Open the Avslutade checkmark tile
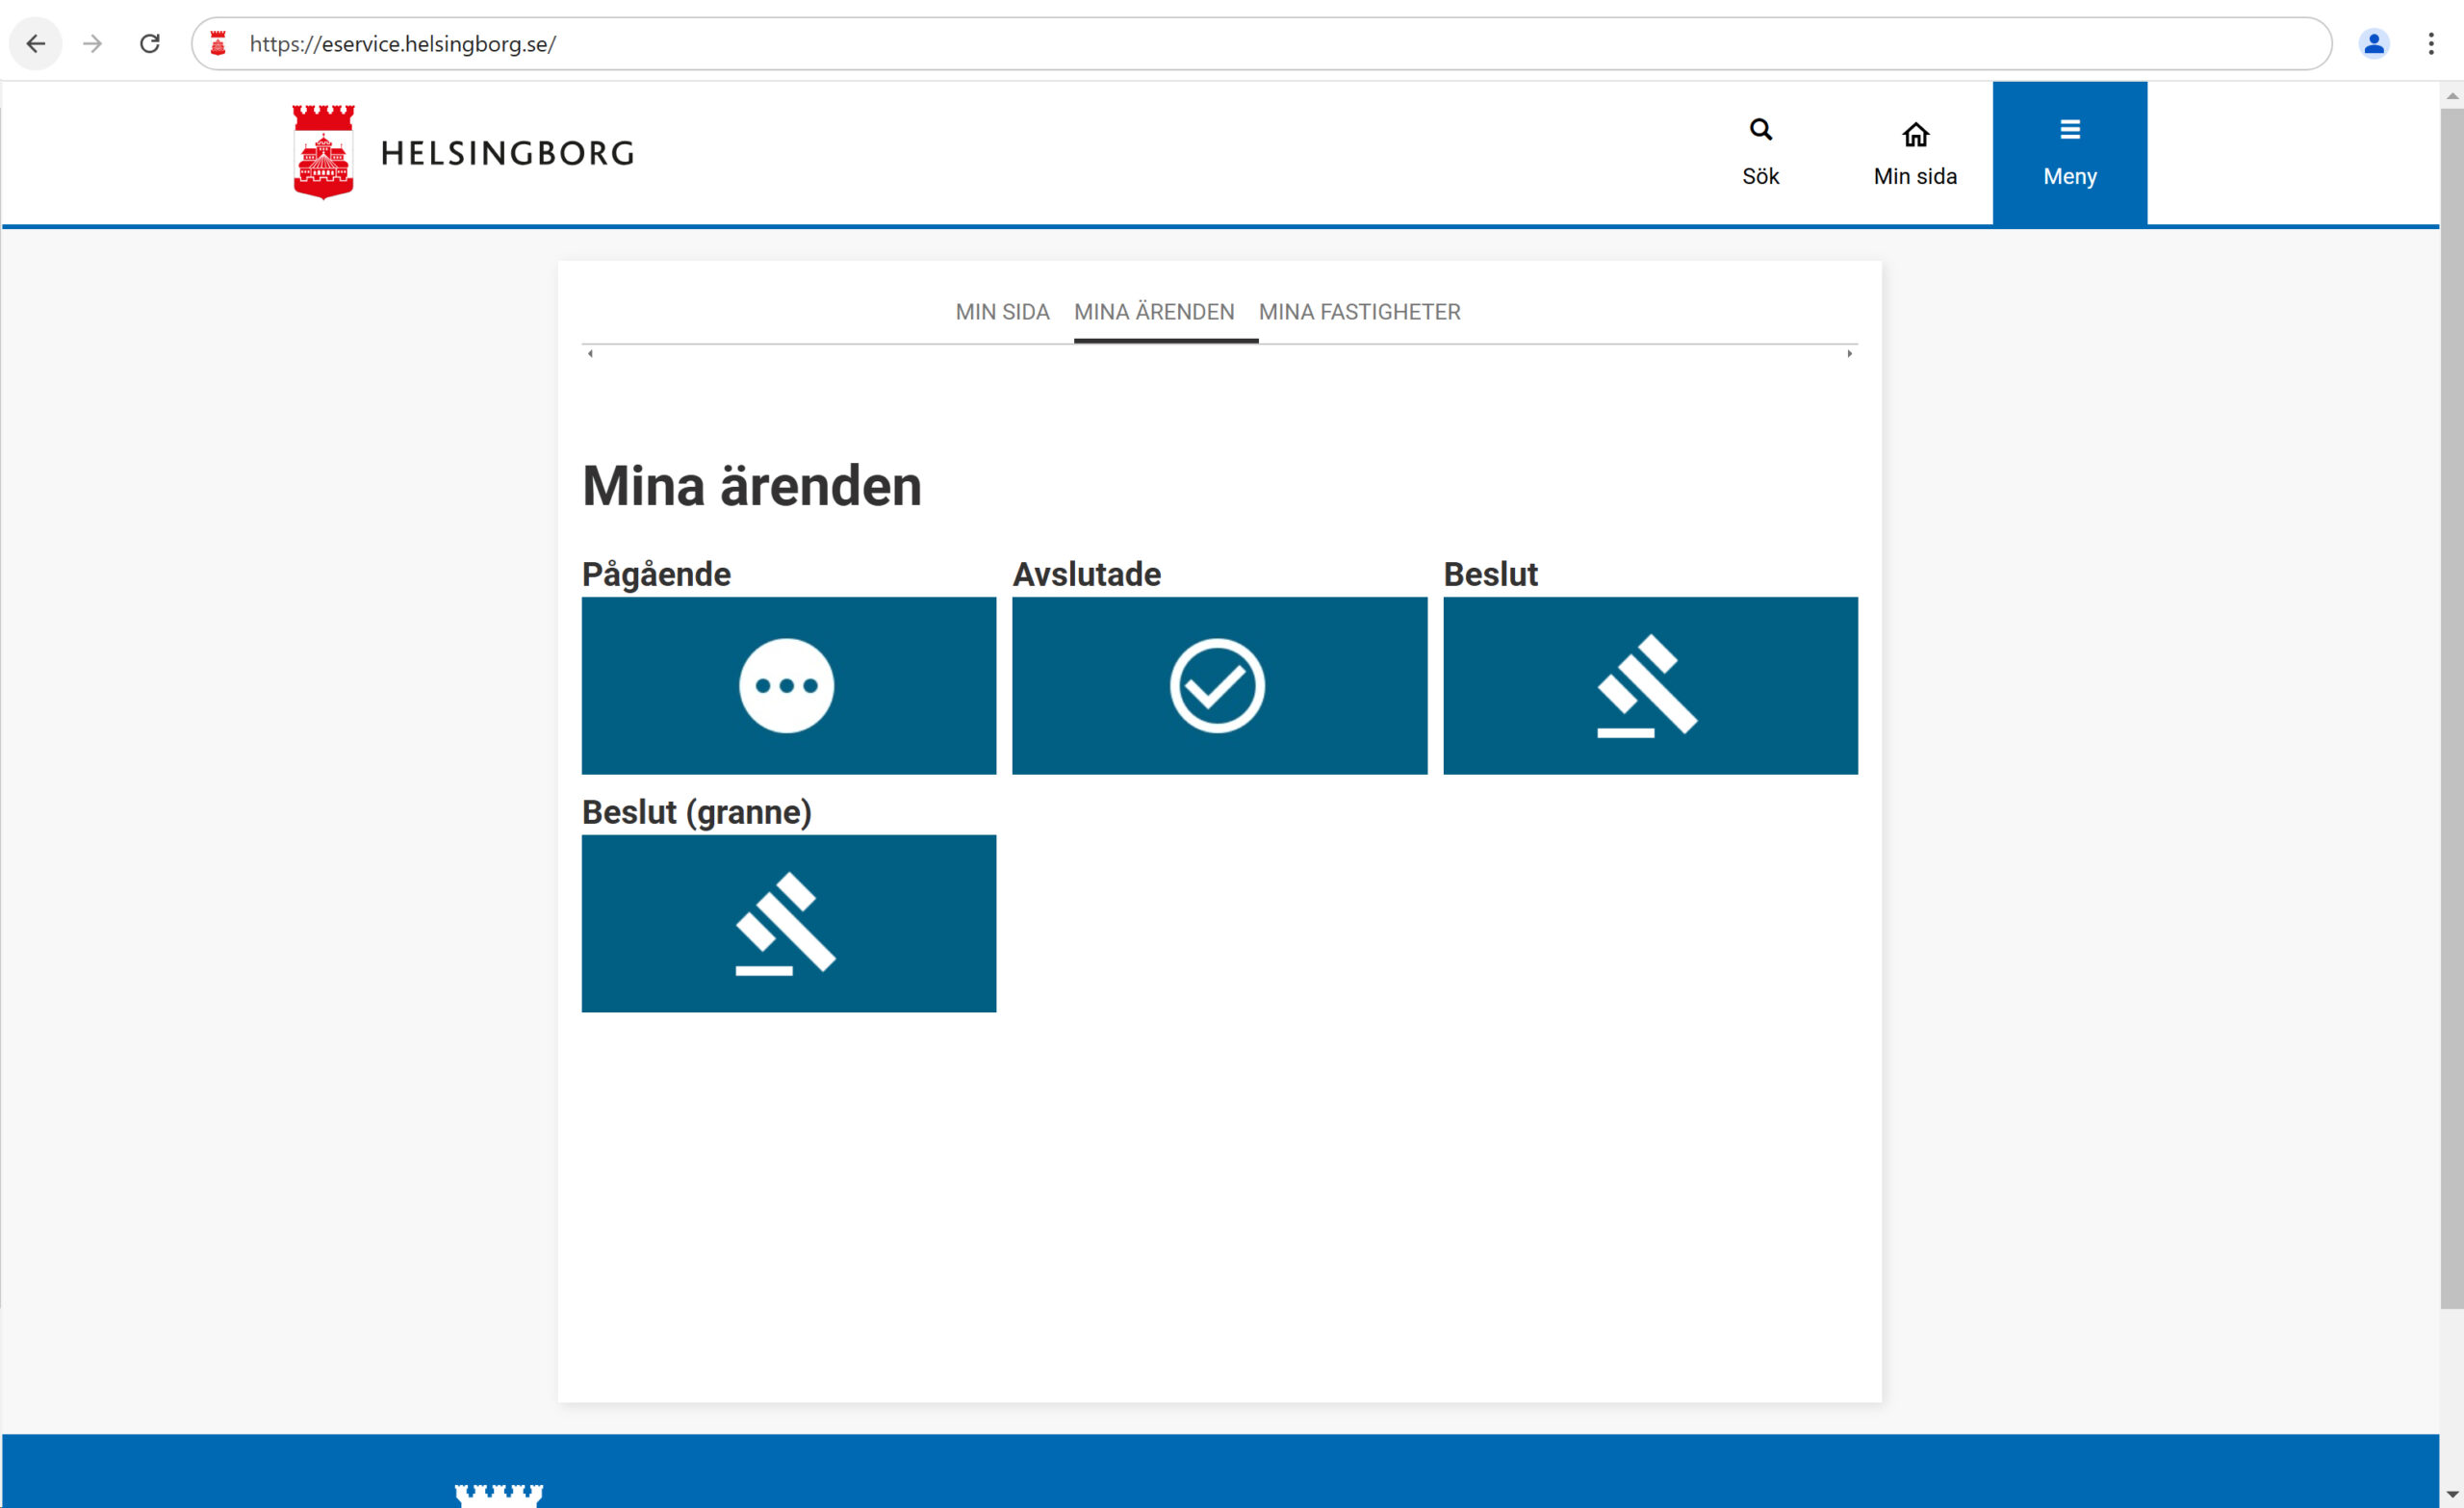This screenshot has width=2464, height=1508. pyautogui.click(x=1218, y=685)
